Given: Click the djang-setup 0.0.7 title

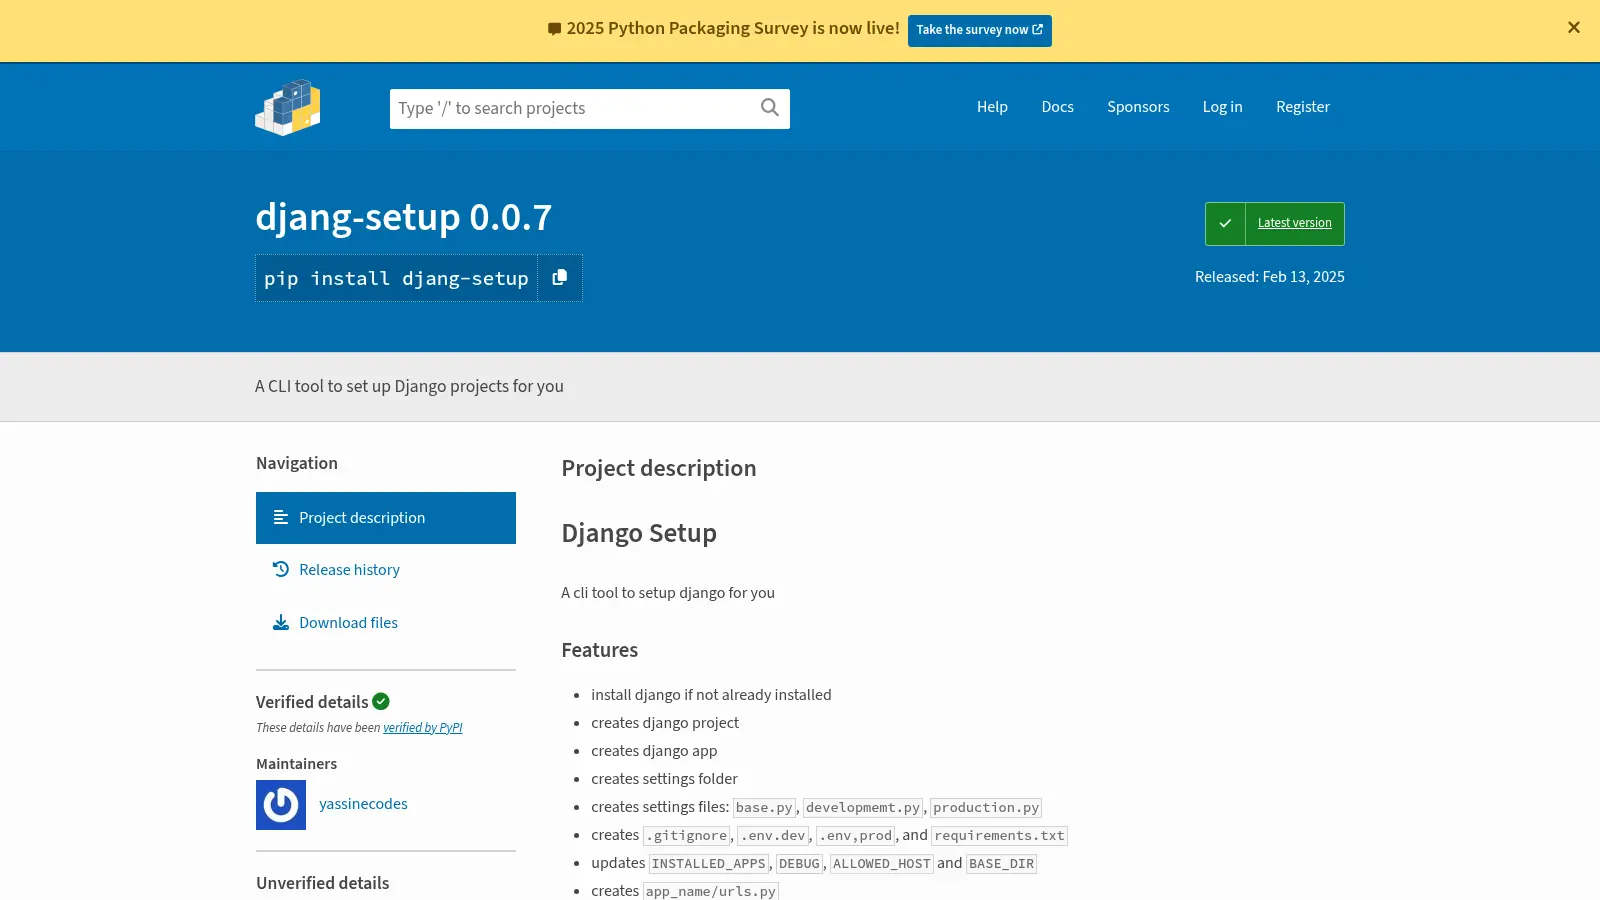Looking at the screenshot, I should (403, 217).
